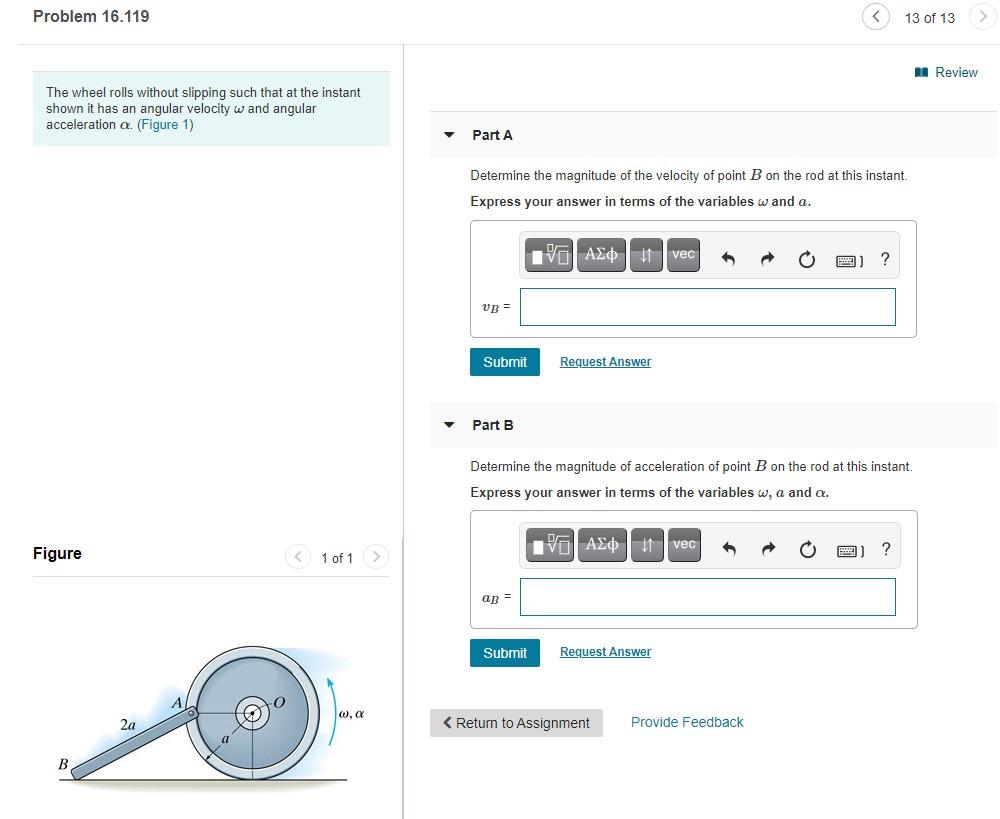Screen dimensions: 1000x819
Task: Open the ΑΣφ symbols palette in Part B
Action: [x=602, y=545]
